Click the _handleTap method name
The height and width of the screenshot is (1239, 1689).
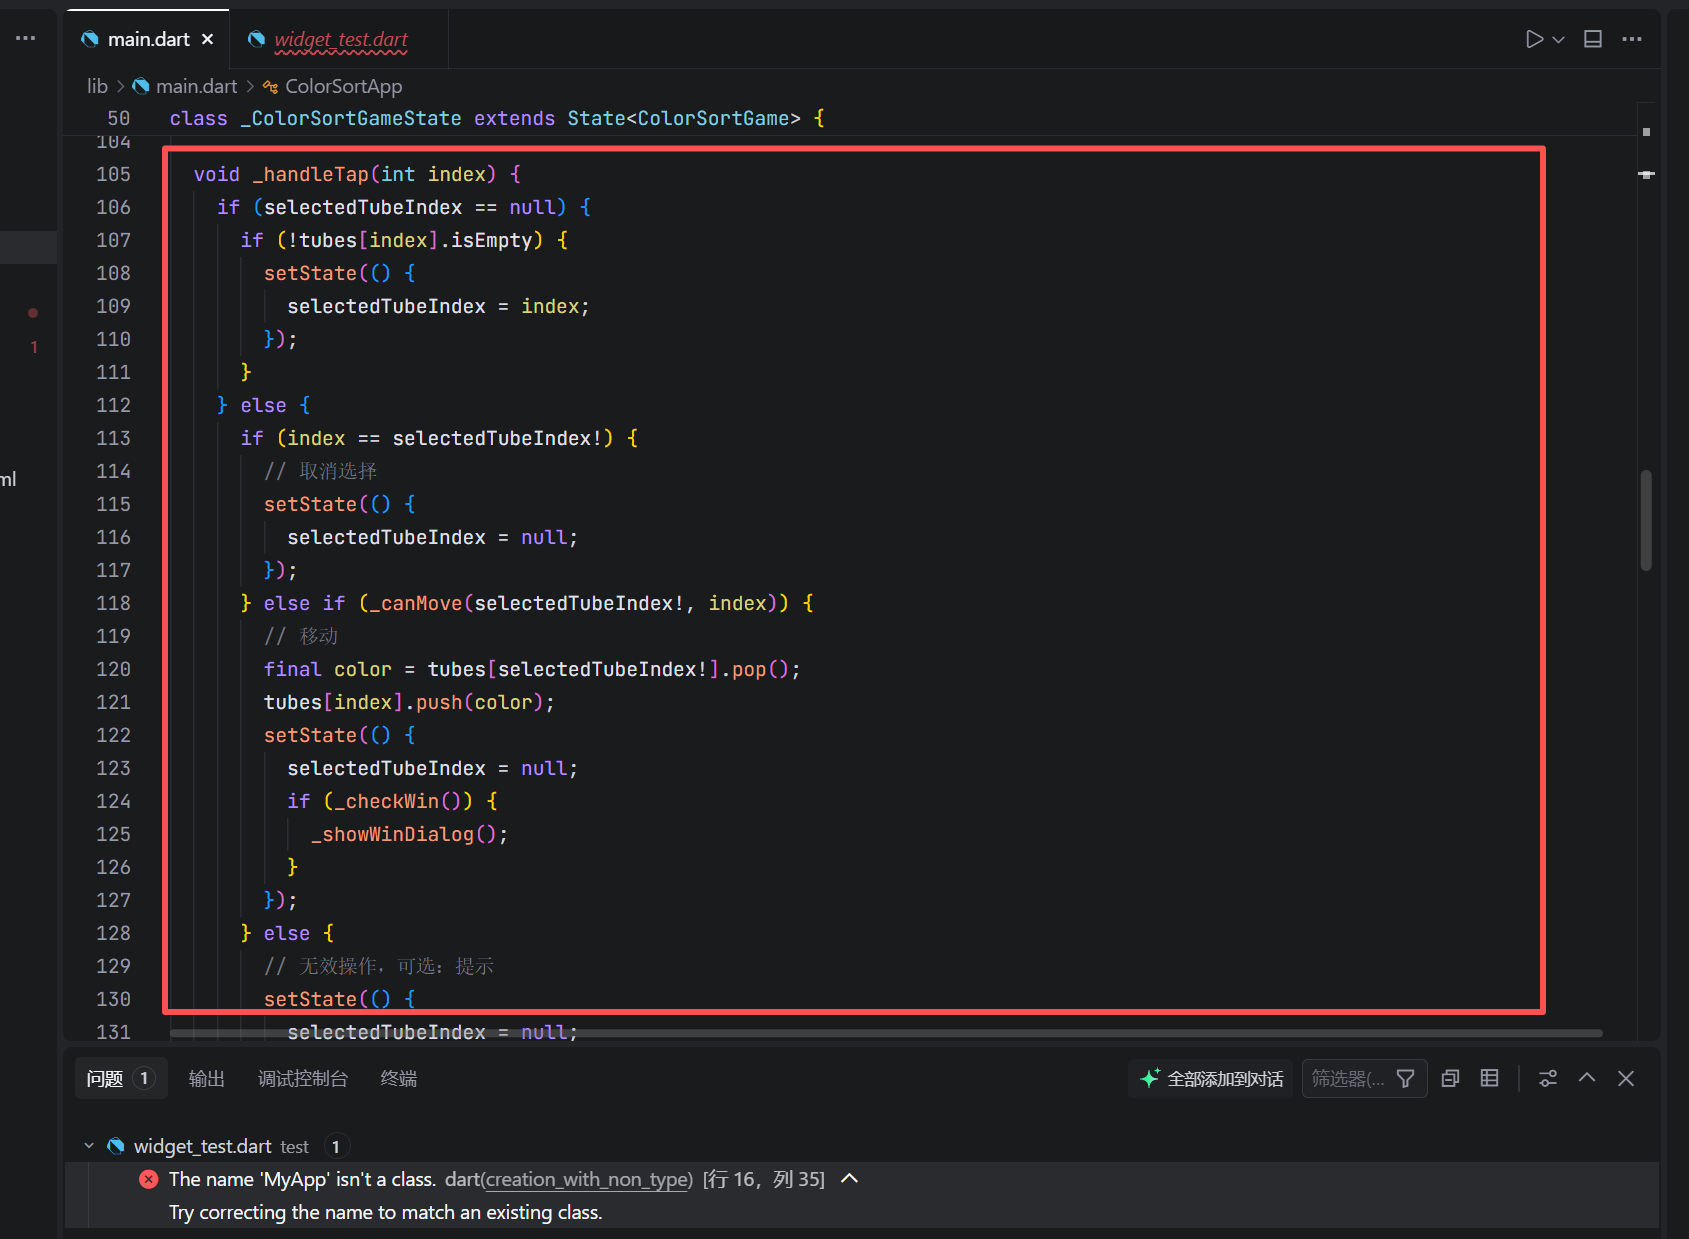(x=310, y=174)
